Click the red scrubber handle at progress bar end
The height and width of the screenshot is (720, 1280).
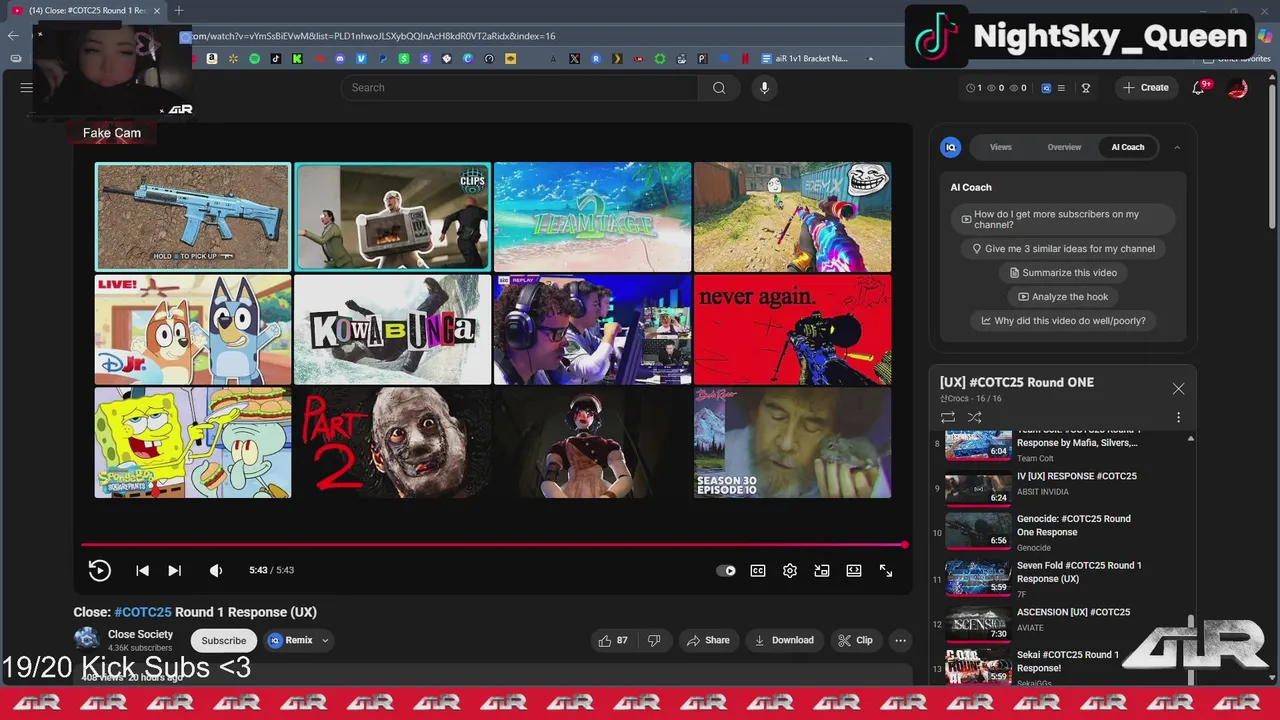tap(904, 545)
